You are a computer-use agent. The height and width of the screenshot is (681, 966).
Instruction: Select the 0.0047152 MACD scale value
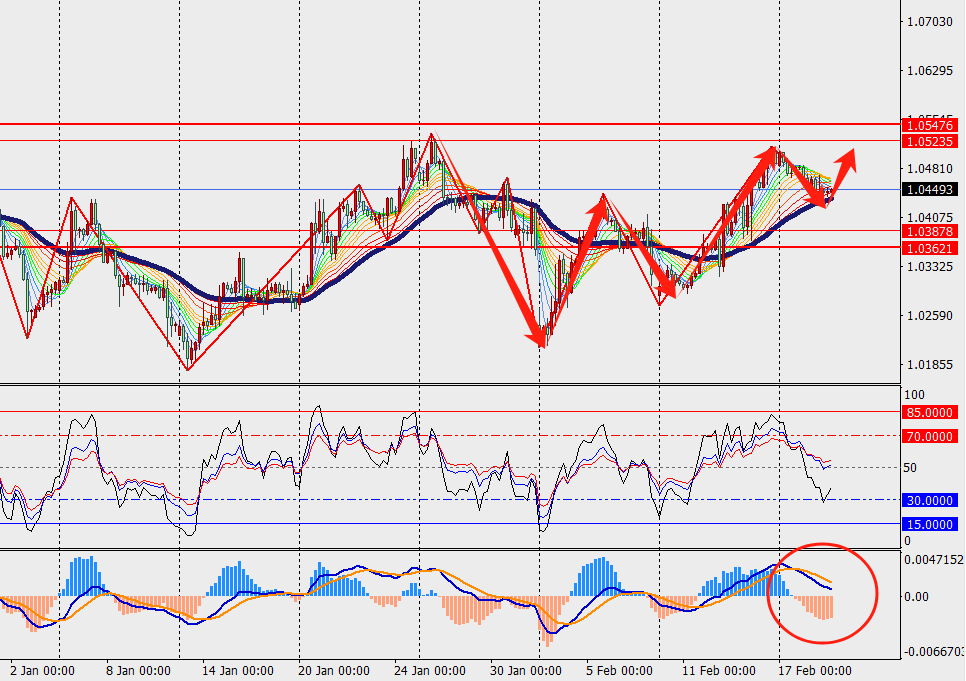(932, 560)
